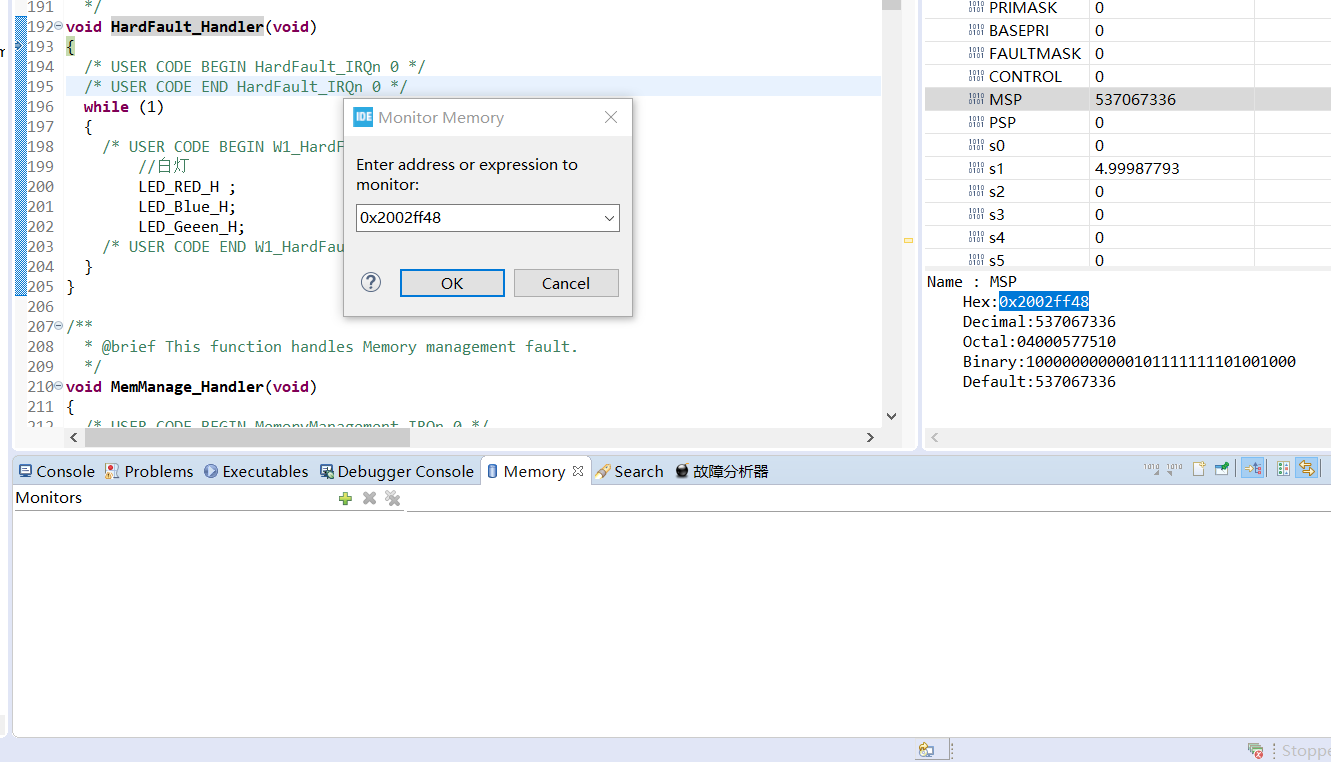Viewport: 1331px width, 762px height.
Task: Pin the current memory monitor
Action: 1221,468
